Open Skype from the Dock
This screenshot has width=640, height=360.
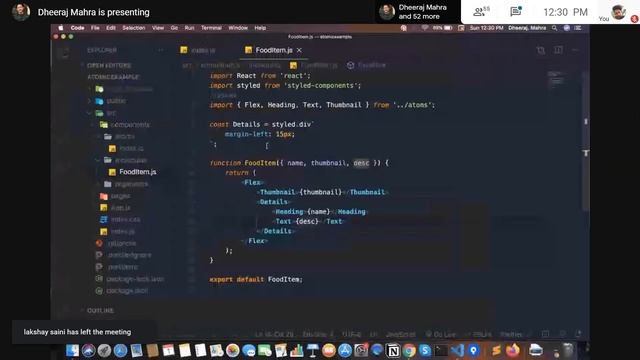click(425, 350)
